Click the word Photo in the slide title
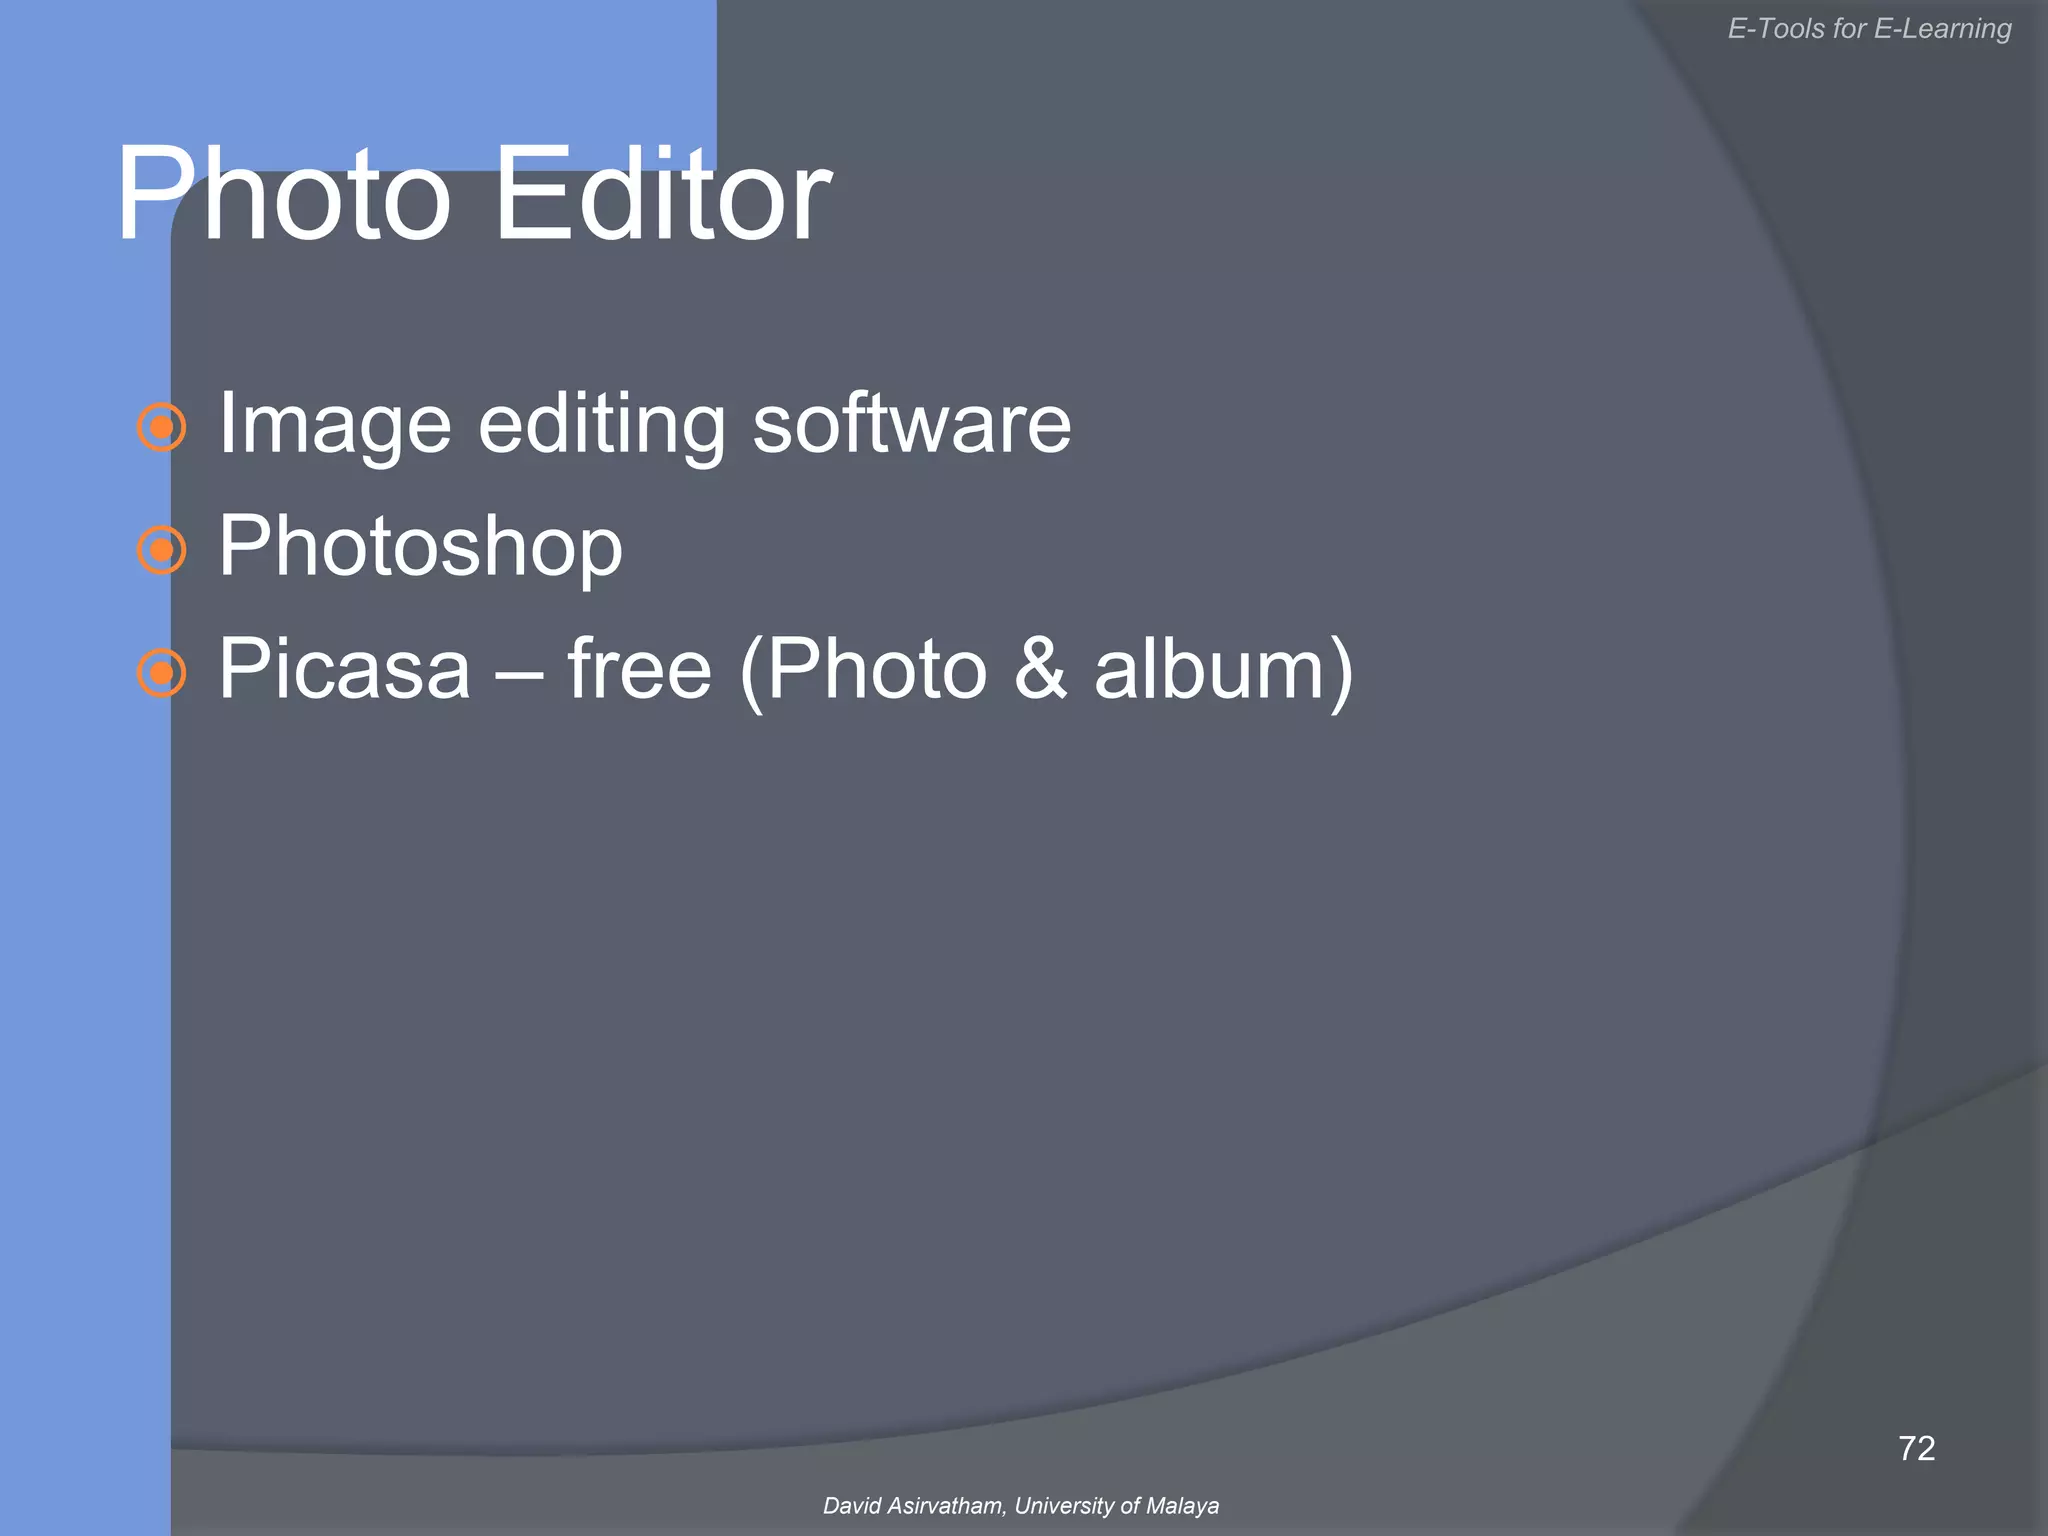 coord(284,195)
